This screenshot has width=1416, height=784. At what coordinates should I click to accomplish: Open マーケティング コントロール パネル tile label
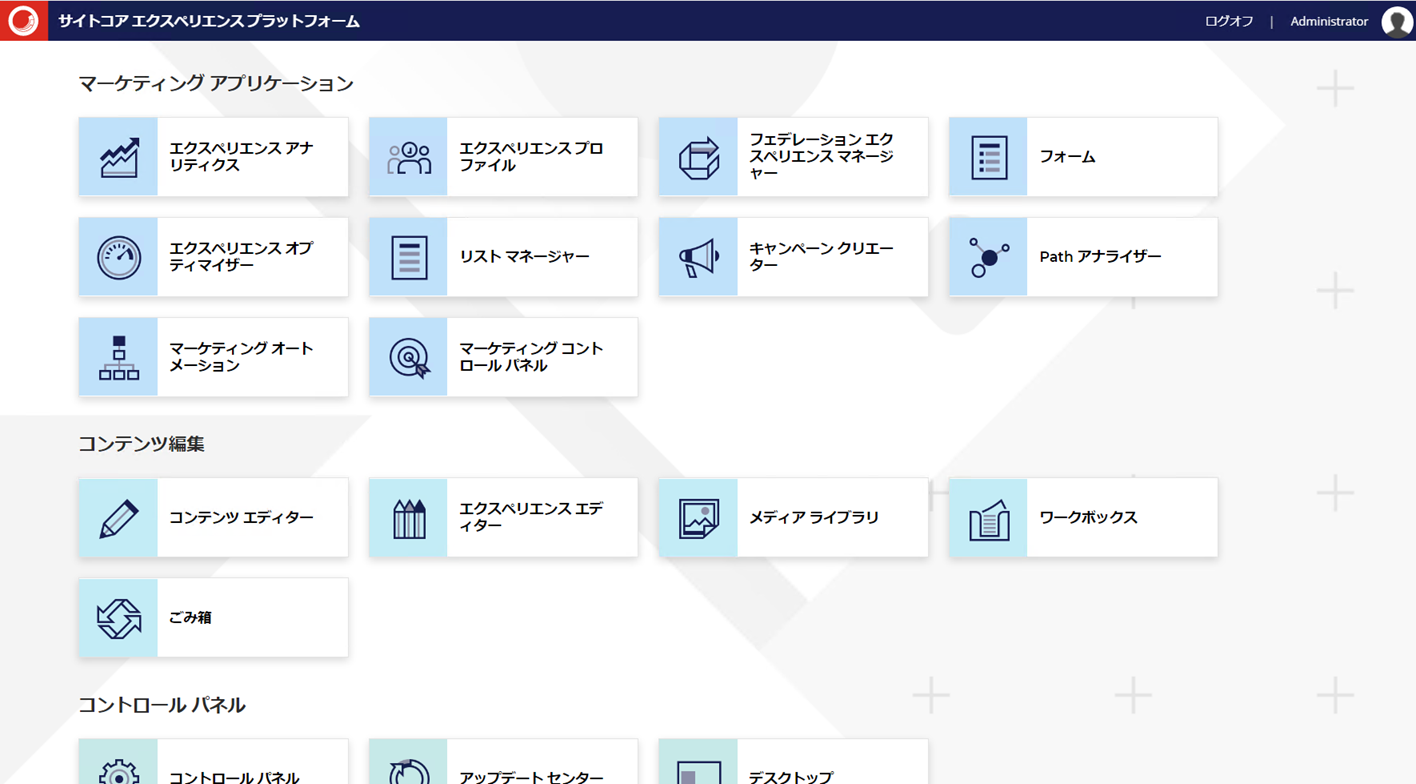pyautogui.click(x=531, y=357)
